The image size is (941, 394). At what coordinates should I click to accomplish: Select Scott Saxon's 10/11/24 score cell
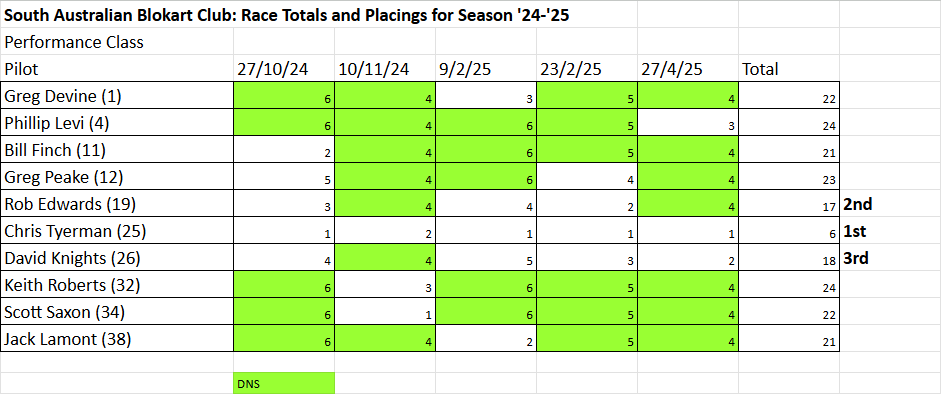pyautogui.click(x=385, y=311)
